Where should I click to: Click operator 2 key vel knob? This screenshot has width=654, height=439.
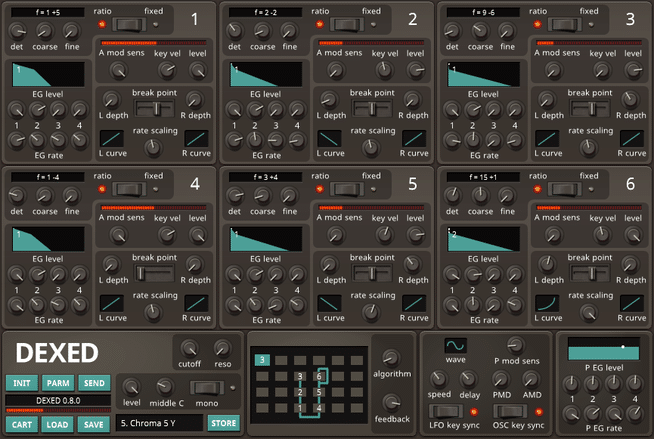(x=384, y=70)
